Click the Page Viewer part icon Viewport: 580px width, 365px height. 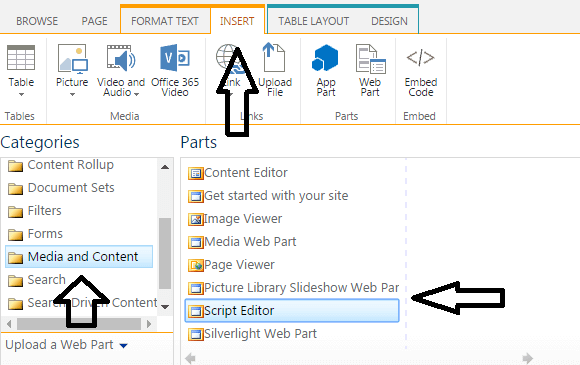pyautogui.click(x=195, y=265)
